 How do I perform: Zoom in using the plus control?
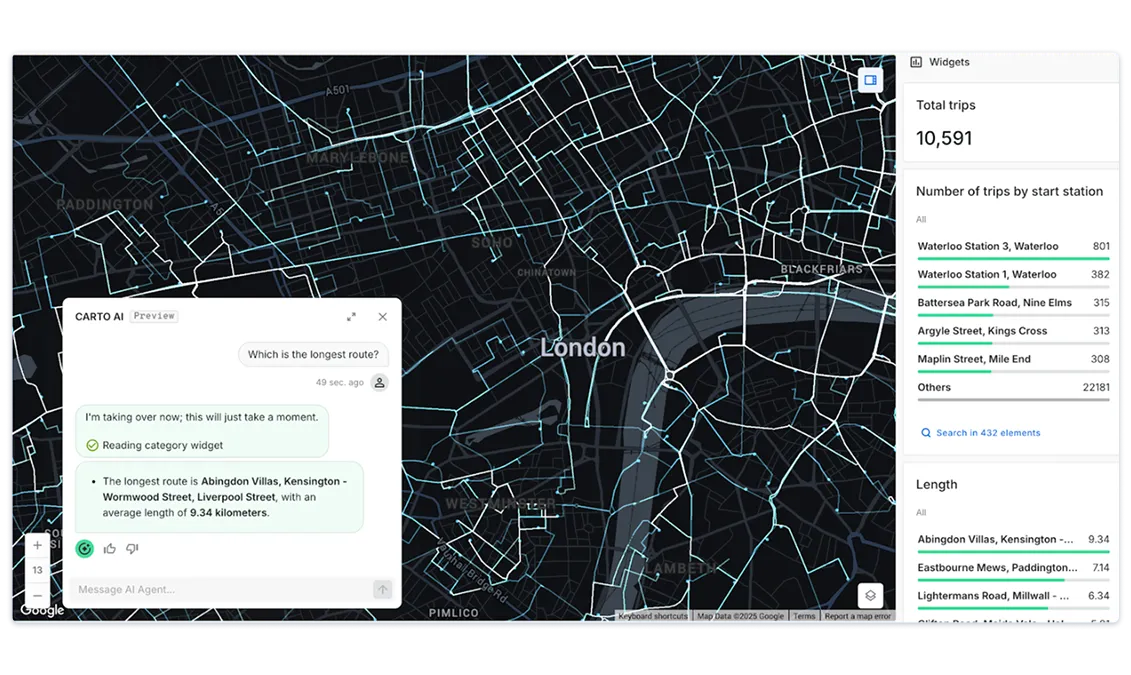point(37,546)
